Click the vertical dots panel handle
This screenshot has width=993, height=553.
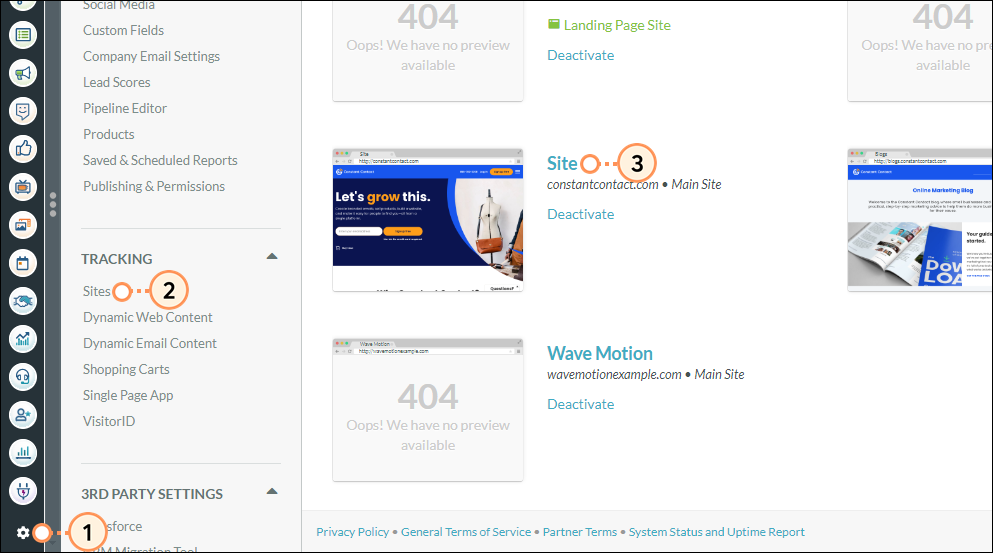coord(53,205)
